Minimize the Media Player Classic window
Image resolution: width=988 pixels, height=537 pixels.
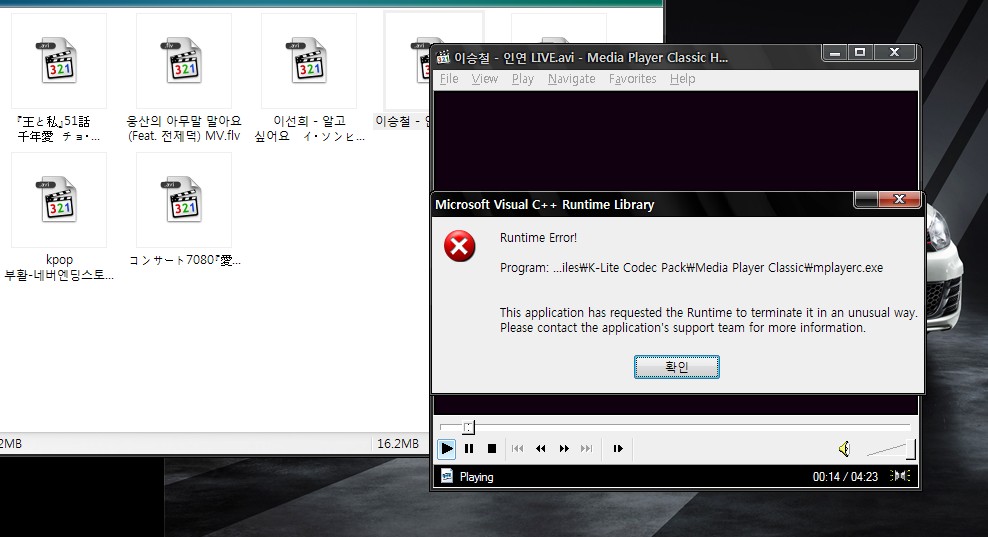pyautogui.click(x=835, y=53)
